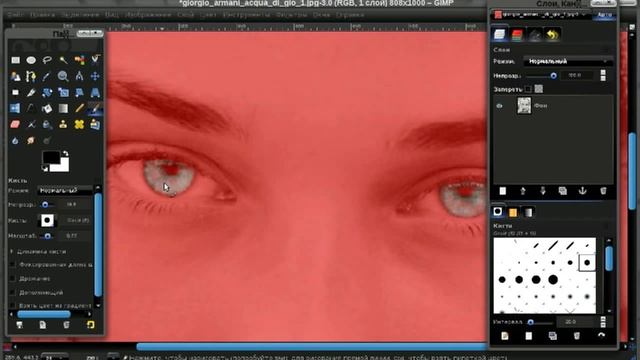
Task: Open the layer mode 'Нормальный' dropdown
Action: 568,62
